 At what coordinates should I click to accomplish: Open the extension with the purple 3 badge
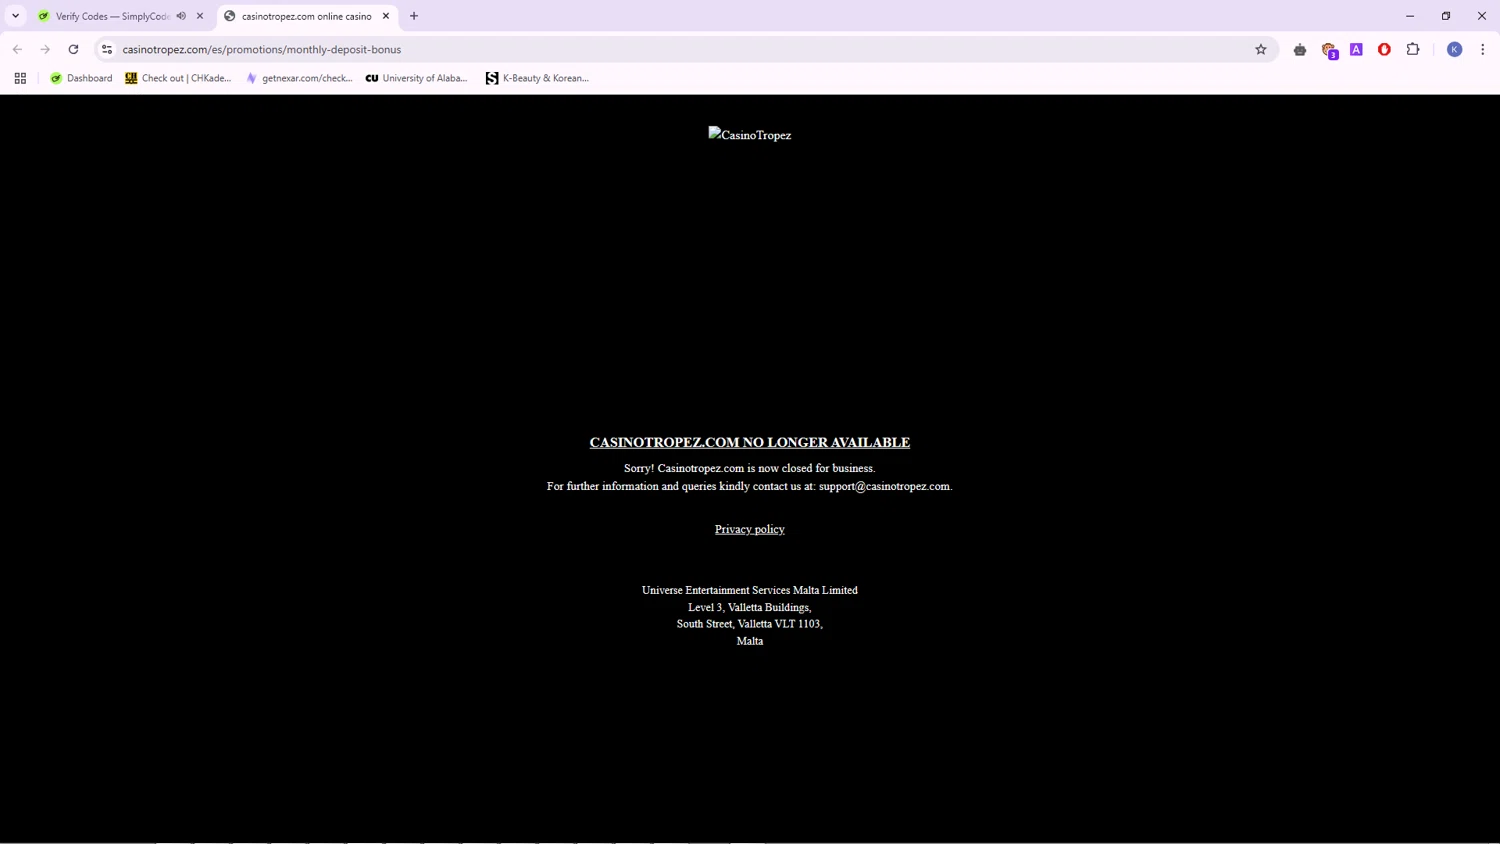point(1329,50)
